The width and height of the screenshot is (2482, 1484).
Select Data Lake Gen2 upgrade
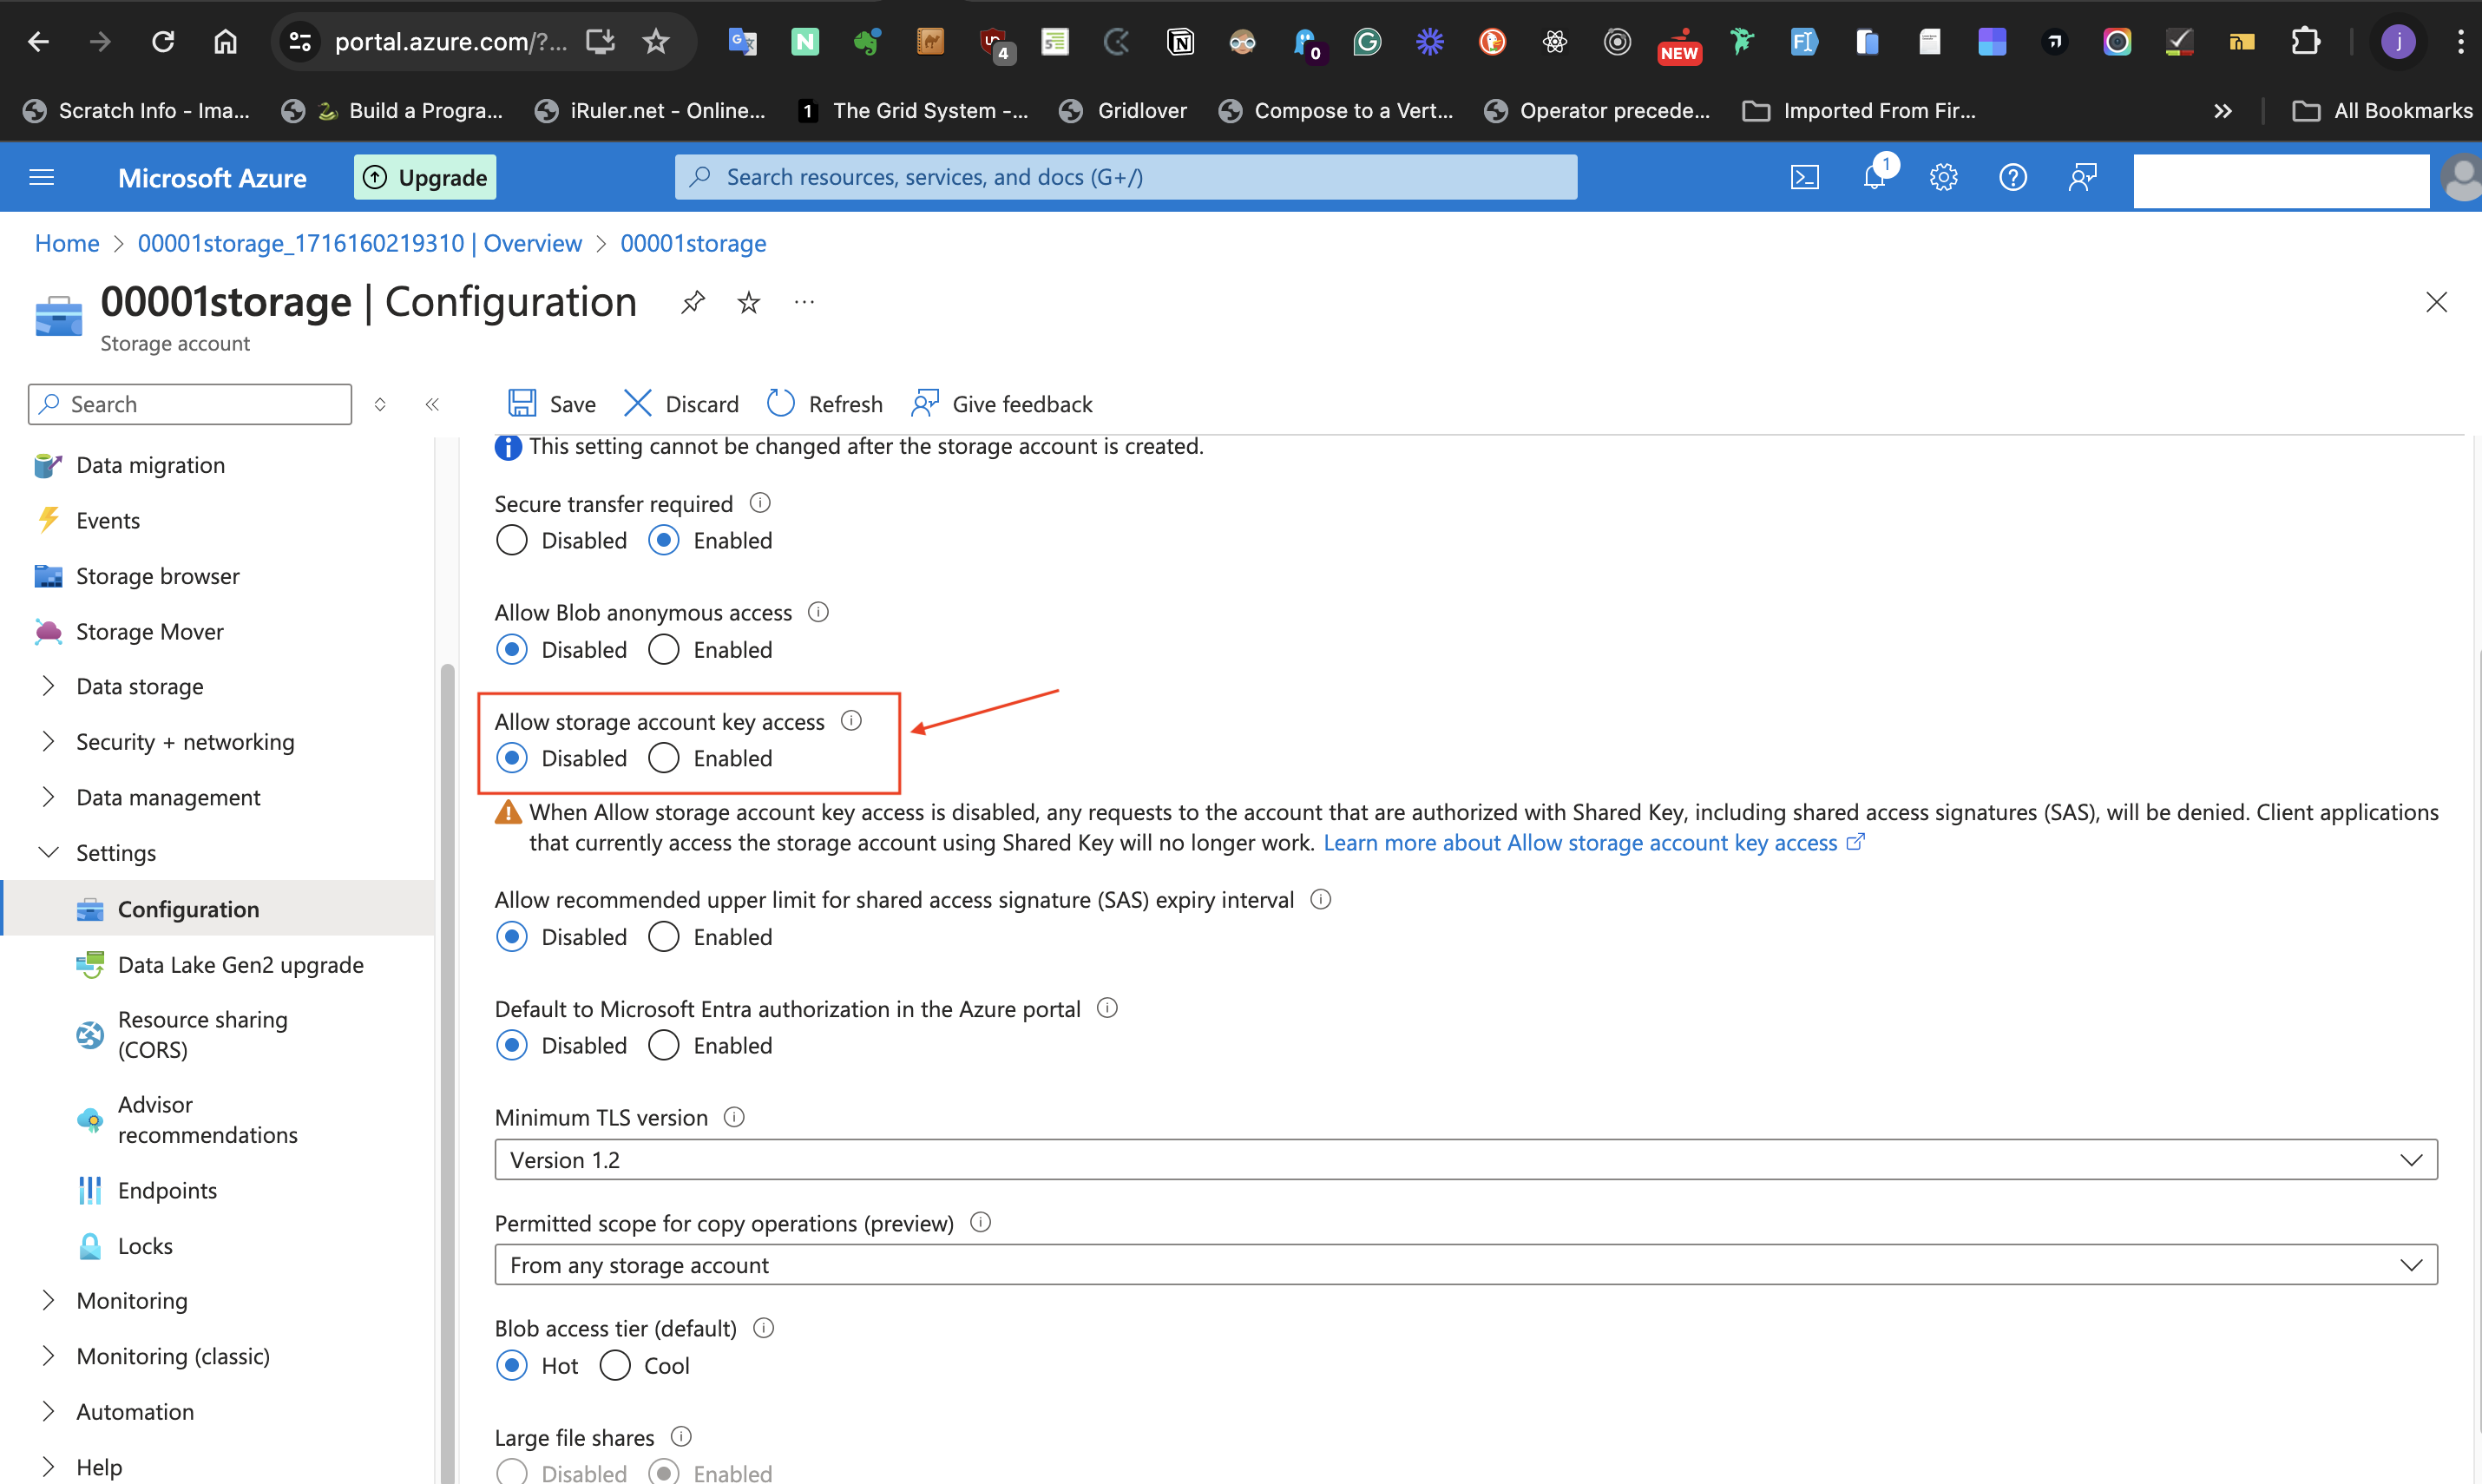coord(240,964)
